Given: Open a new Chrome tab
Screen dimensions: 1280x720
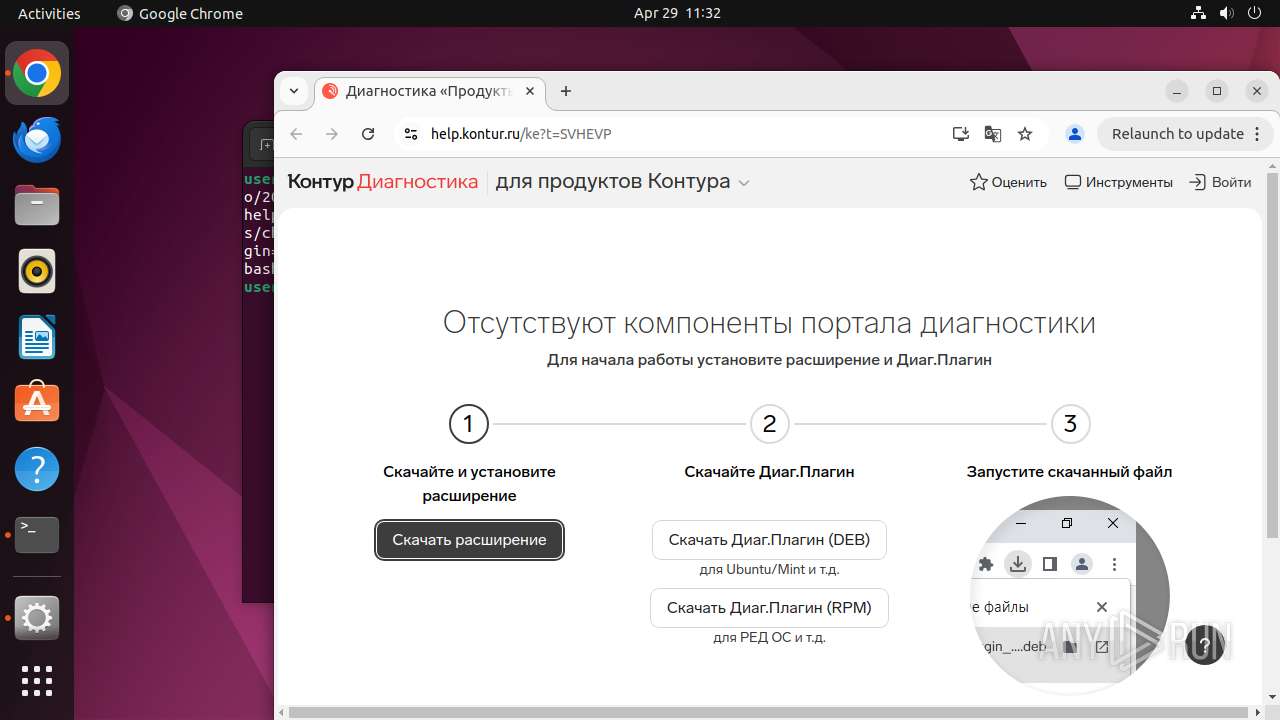Looking at the screenshot, I should coord(566,91).
